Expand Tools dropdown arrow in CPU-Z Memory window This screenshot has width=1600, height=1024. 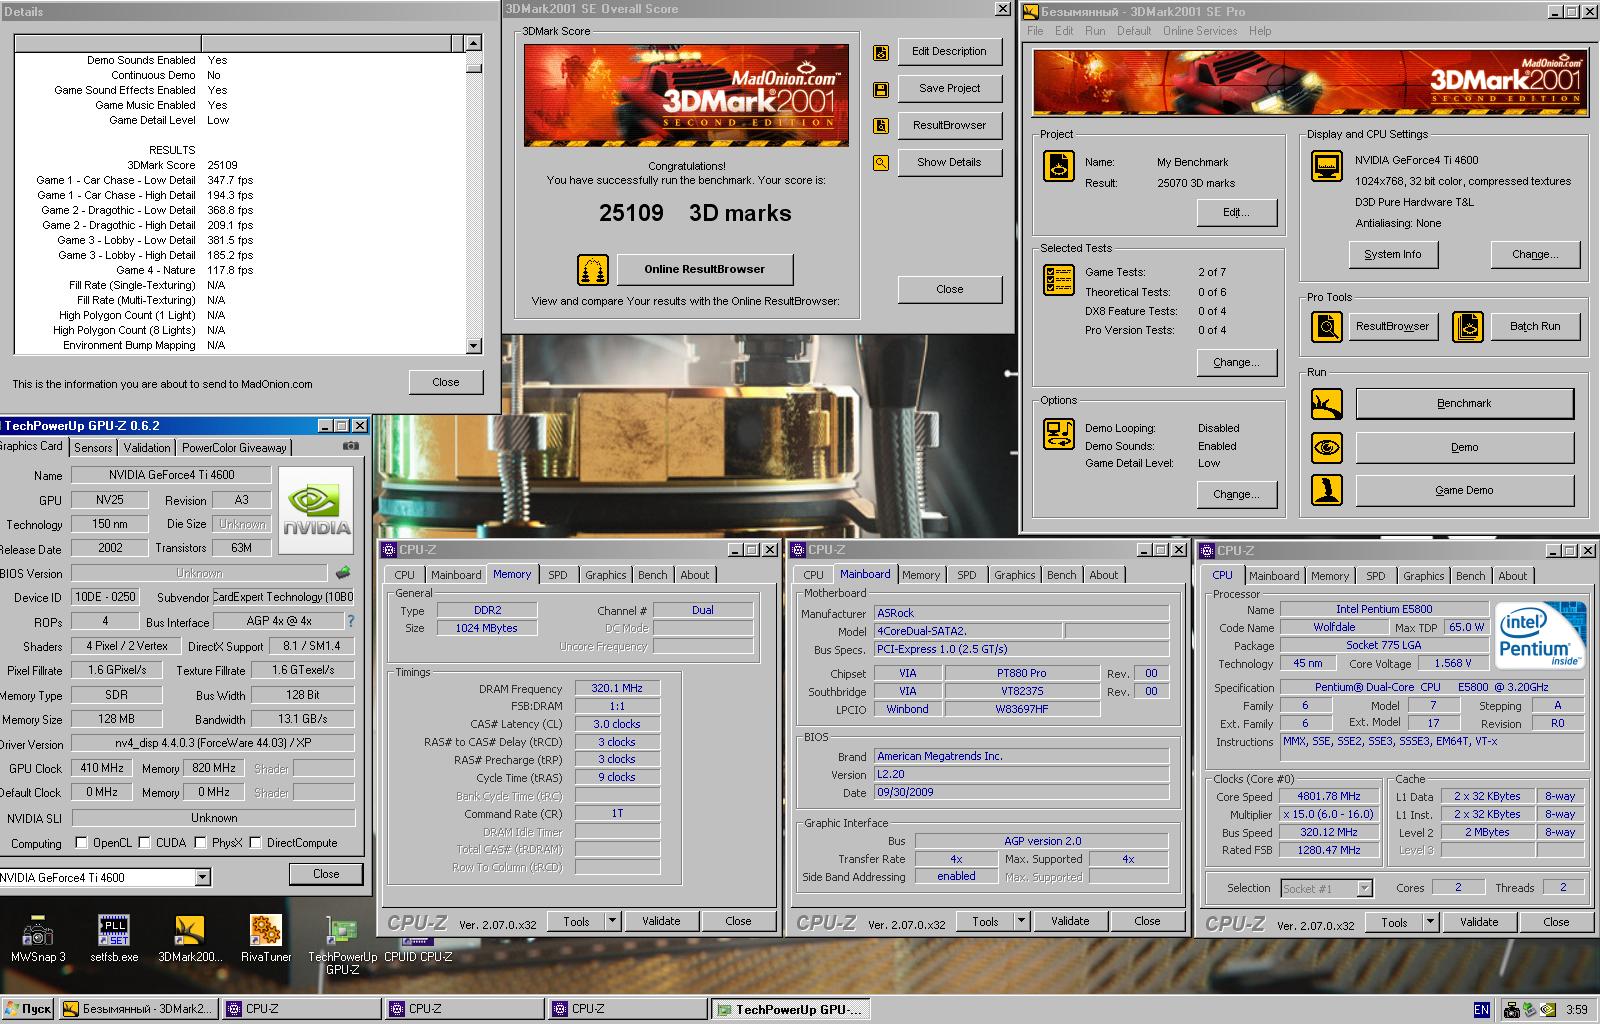(612, 921)
